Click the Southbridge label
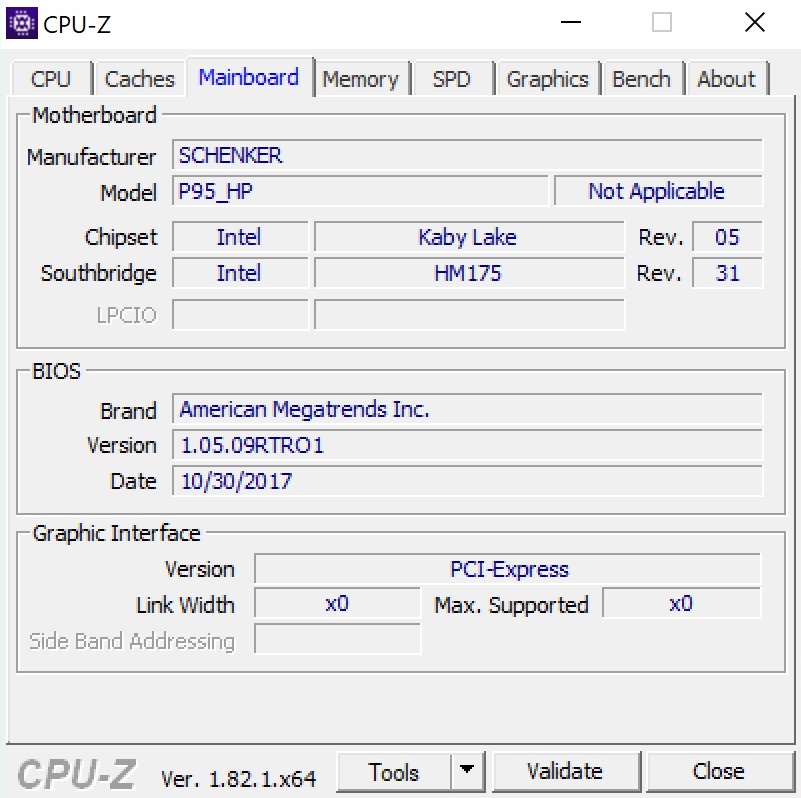The width and height of the screenshot is (801, 798). pyautogui.click(x=99, y=273)
